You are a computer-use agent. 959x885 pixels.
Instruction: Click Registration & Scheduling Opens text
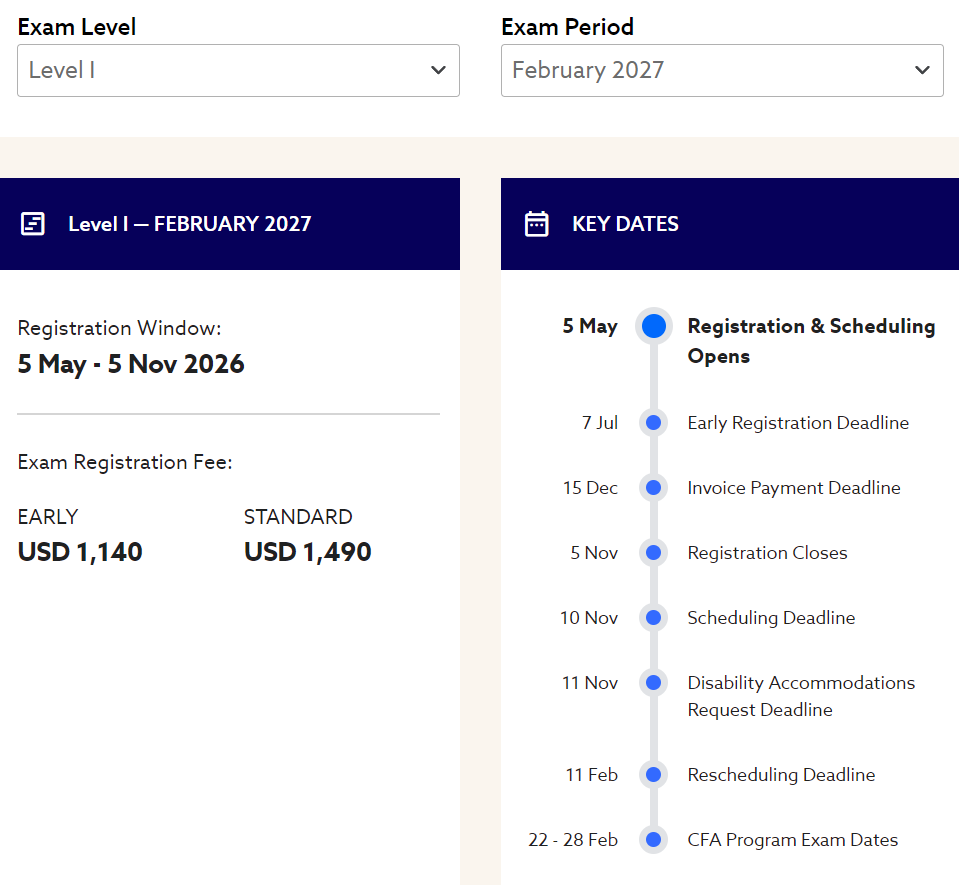click(811, 341)
